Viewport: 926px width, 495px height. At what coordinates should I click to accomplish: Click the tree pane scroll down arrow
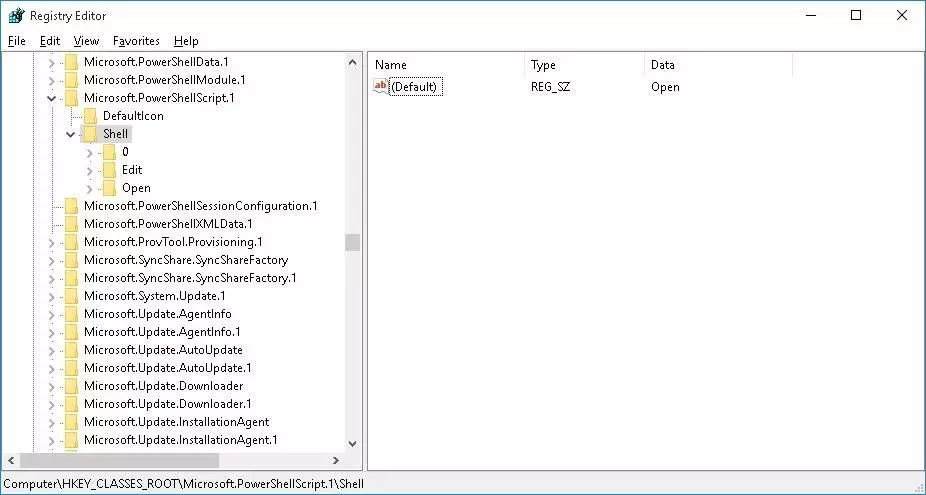tap(353, 444)
